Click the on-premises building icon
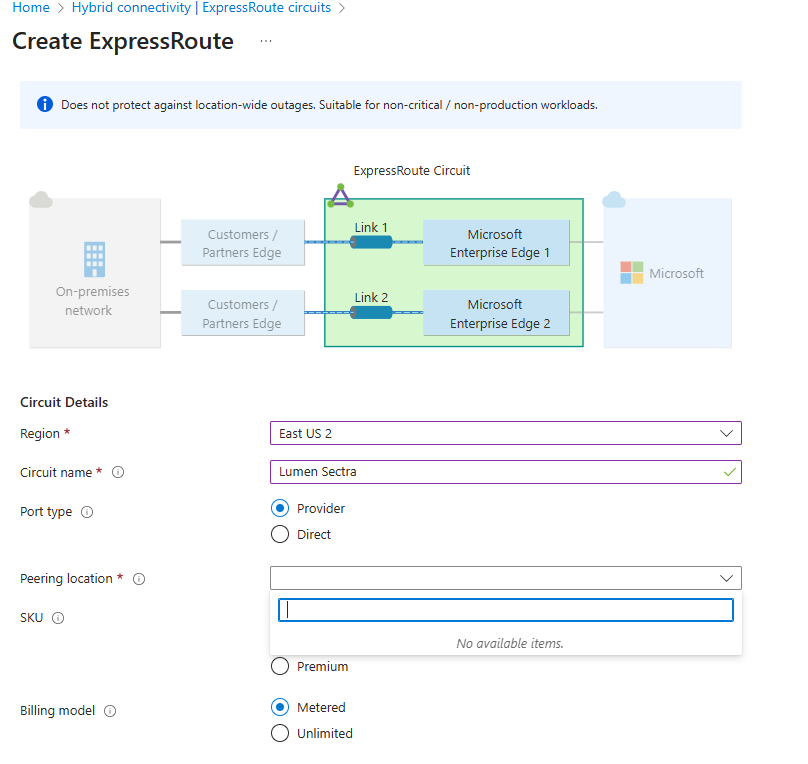This screenshot has height=764, width=808. coord(94,259)
